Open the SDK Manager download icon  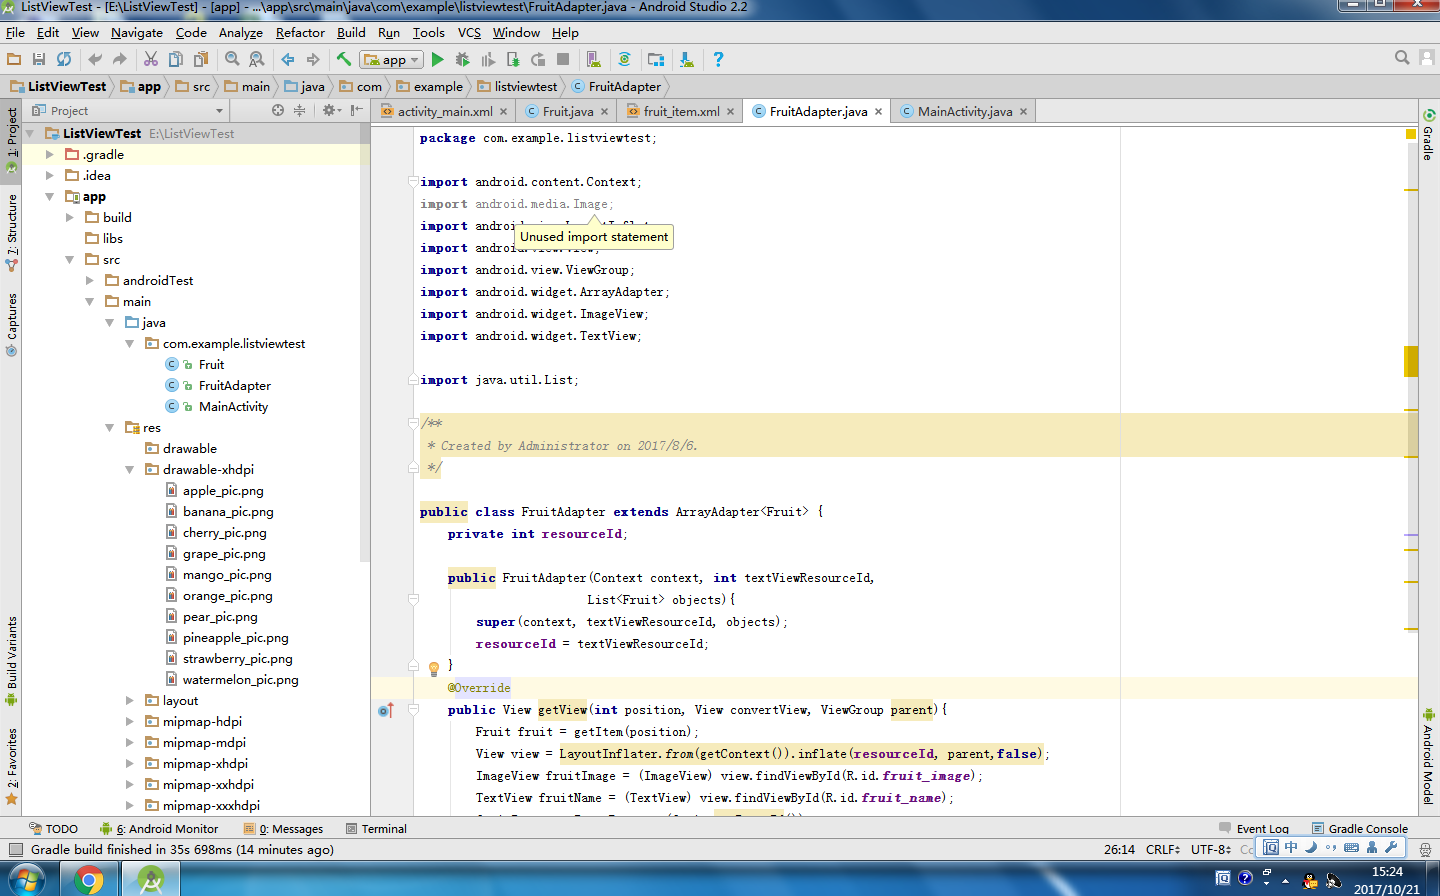(x=687, y=59)
